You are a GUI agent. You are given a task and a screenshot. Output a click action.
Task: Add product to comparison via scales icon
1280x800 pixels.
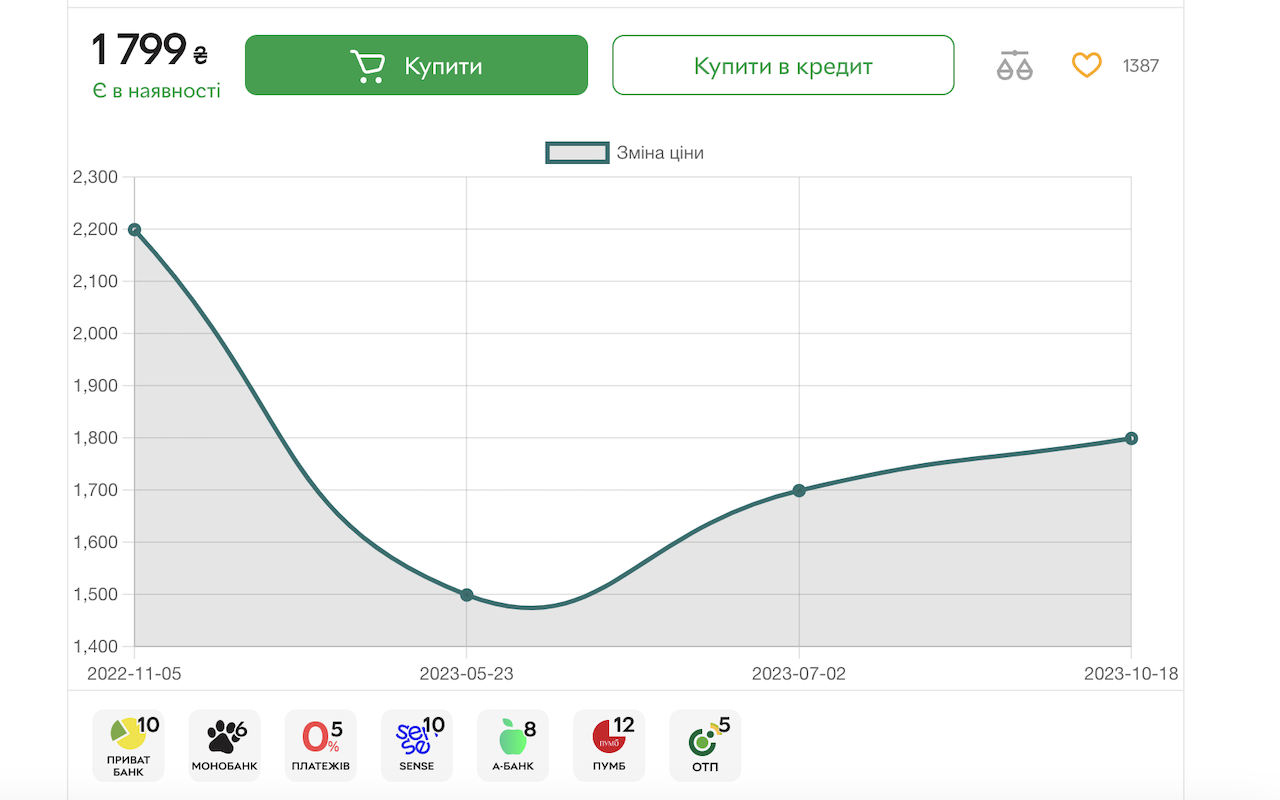point(1014,65)
